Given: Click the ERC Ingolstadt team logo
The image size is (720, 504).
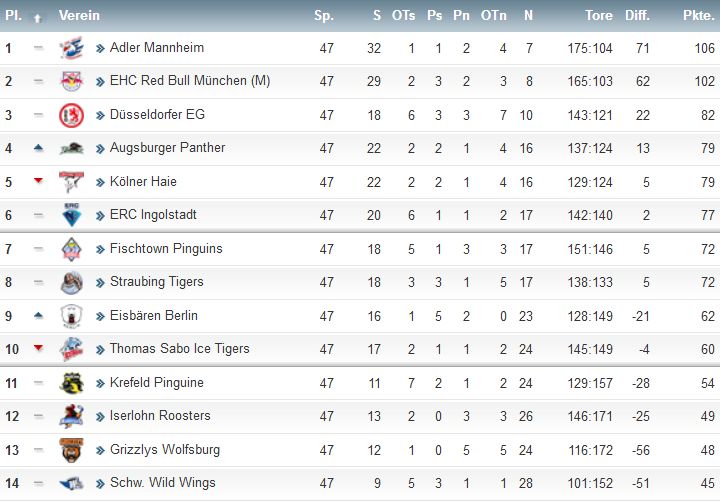Looking at the screenshot, I should (x=72, y=215).
